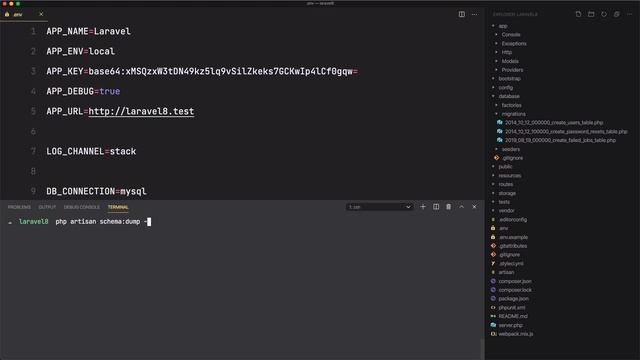Kill terminal with trash icon
Image resolution: width=640 pixels, height=360 pixels.
[449, 207]
